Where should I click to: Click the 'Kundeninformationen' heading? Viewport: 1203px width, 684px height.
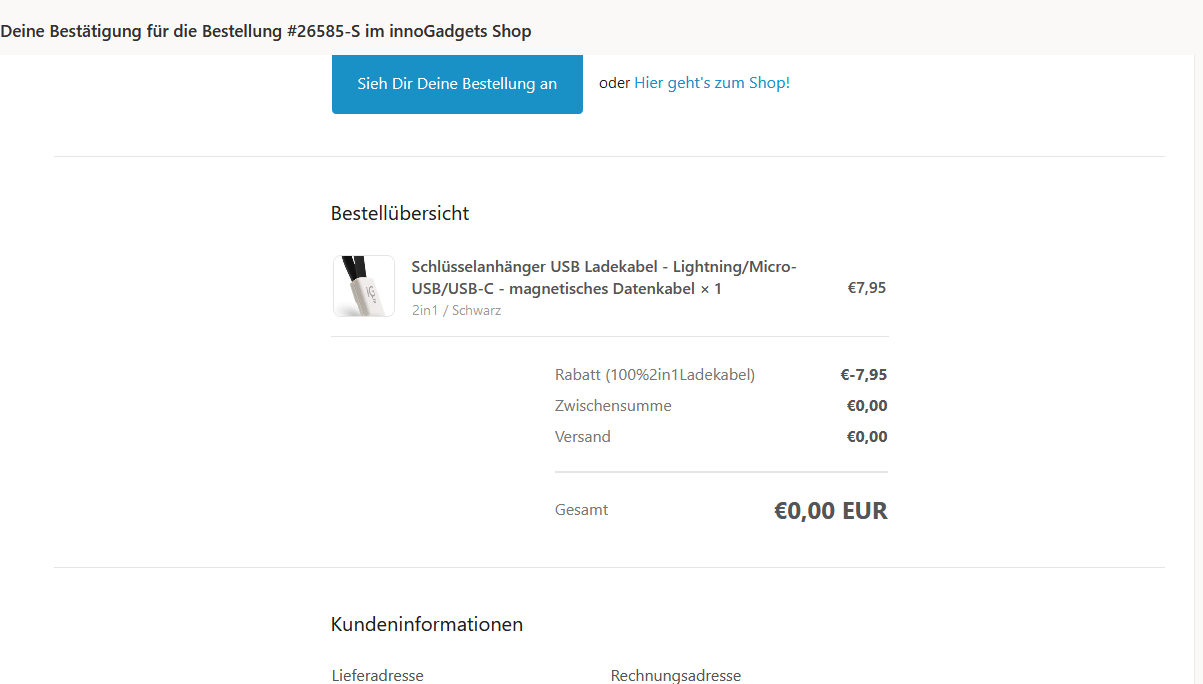427,624
